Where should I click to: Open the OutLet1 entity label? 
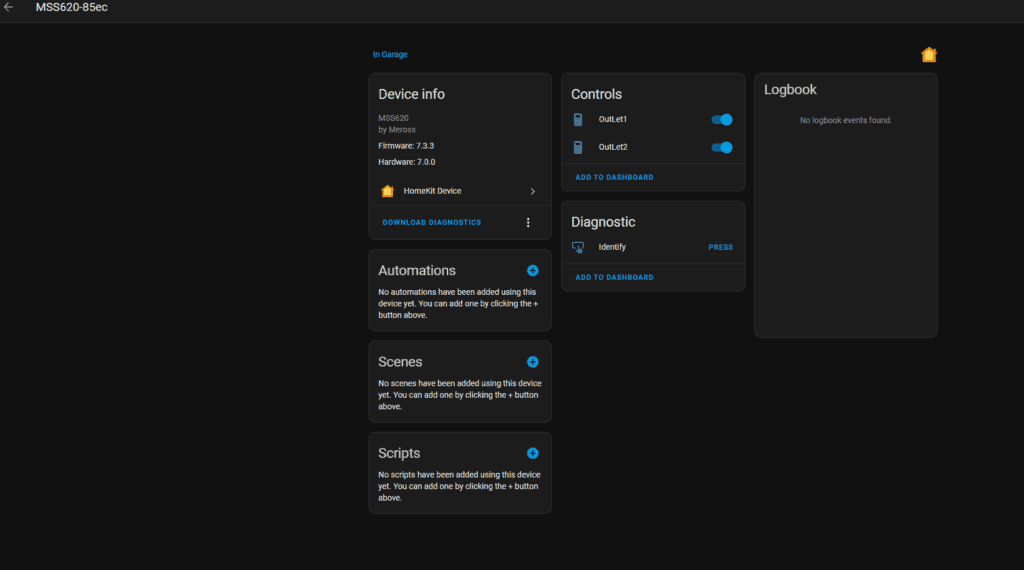613,120
